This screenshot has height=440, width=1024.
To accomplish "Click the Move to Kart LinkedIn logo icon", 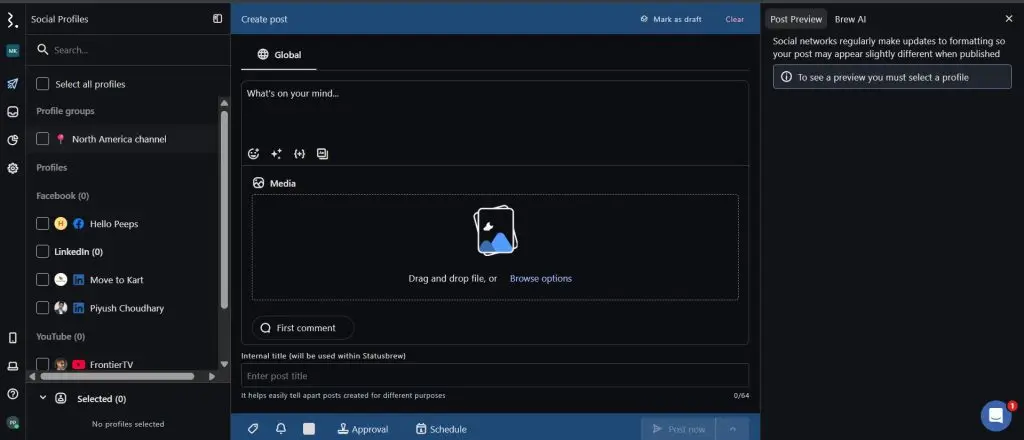I will (78, 280).
